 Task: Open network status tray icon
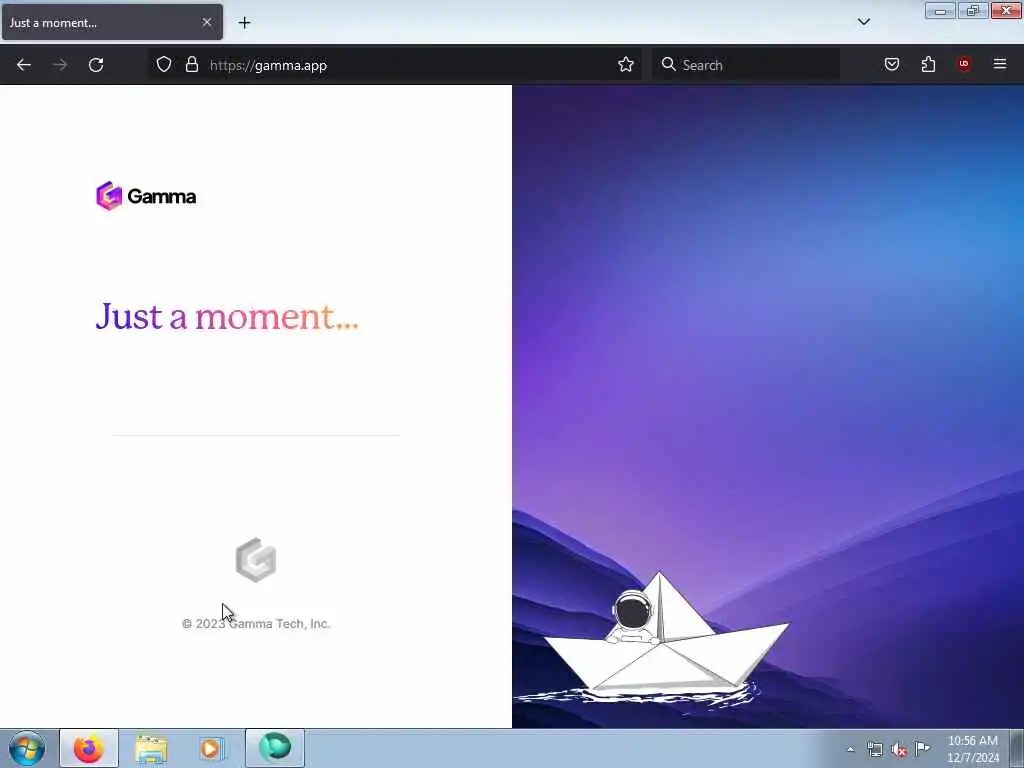click(874, 749)
